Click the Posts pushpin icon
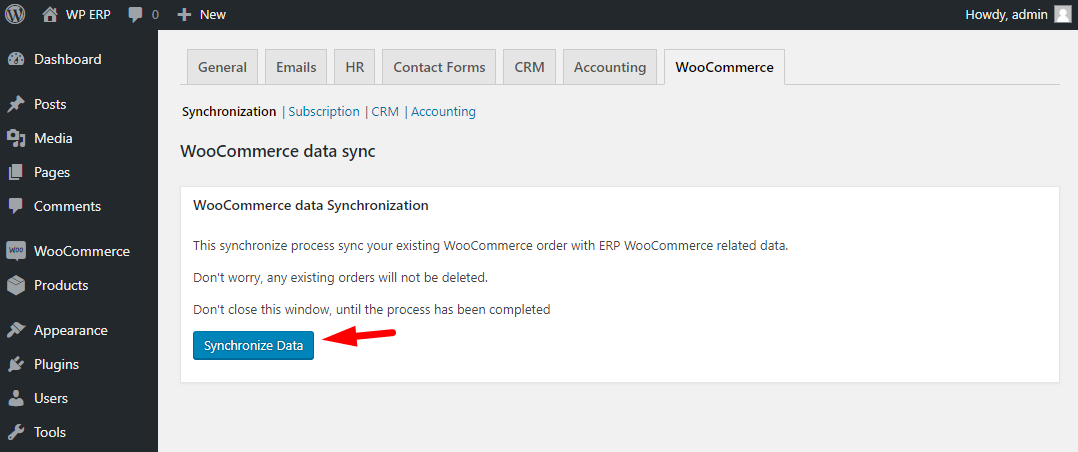The height and width of the screenshot is (452, 1078). pos(16,105)
